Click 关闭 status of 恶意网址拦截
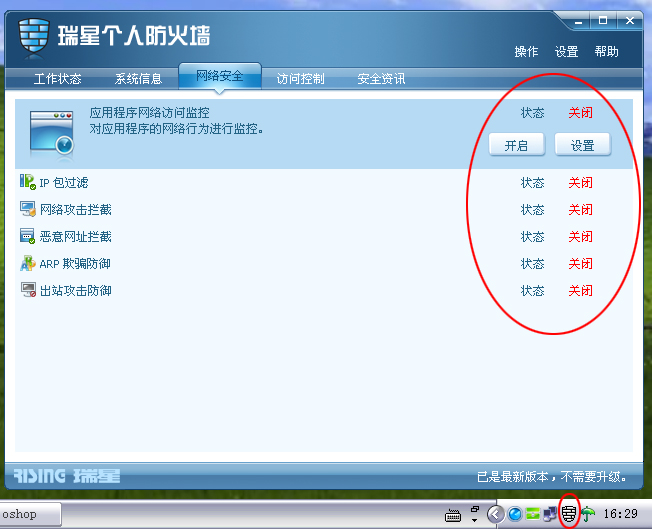The height and width of the screenshot is (529, 652). 580,237
